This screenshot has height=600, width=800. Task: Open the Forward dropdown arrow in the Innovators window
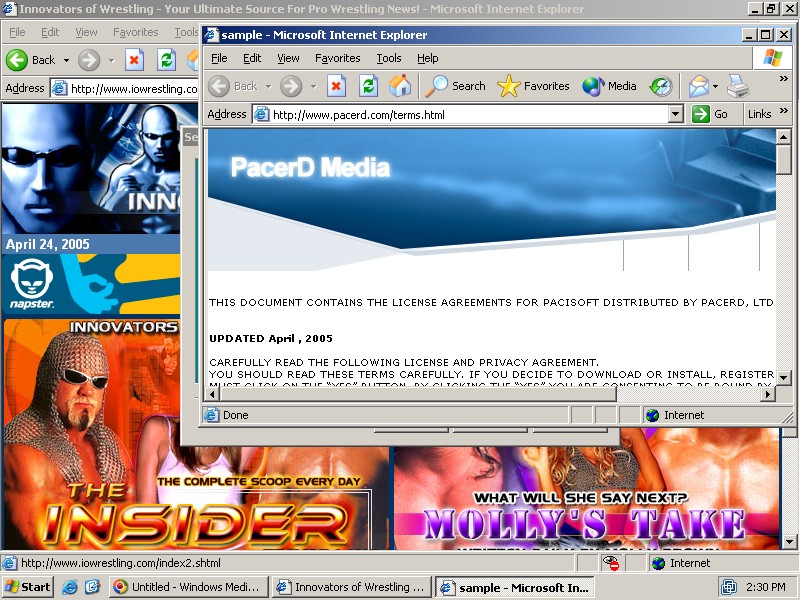pos(111,60)
